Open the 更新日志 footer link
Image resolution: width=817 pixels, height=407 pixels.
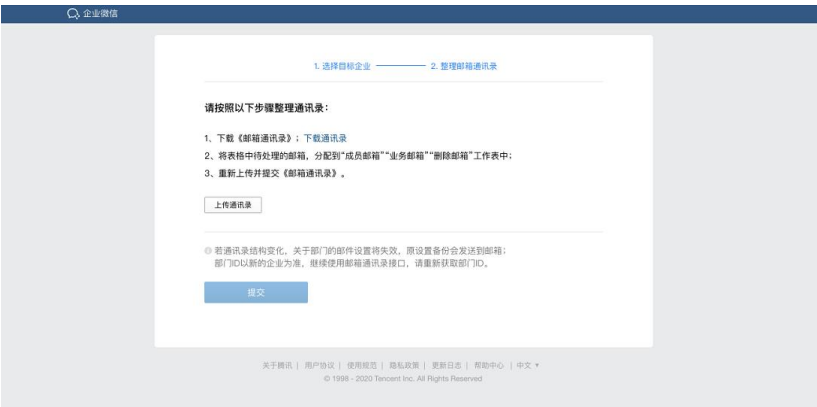[x=445, y=365]
